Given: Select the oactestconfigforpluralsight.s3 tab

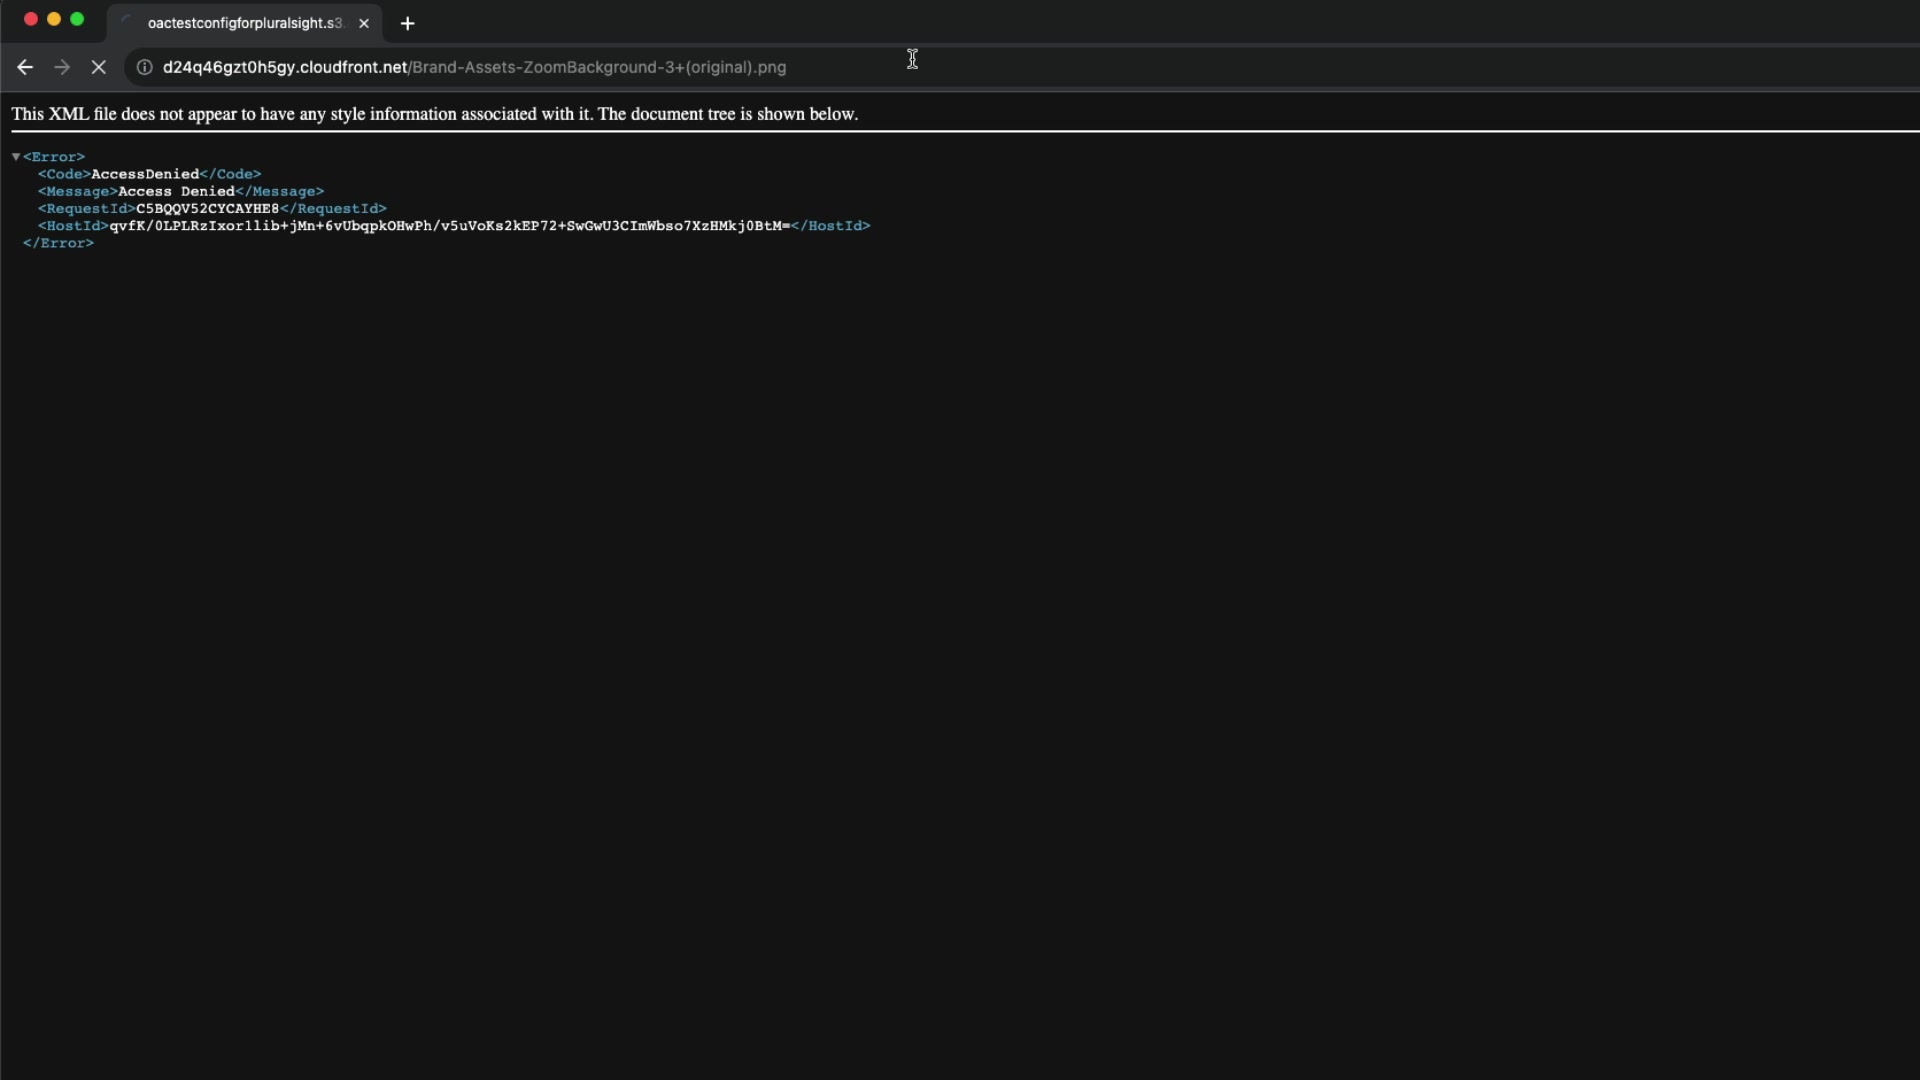Looking at the screenshot, I should click(245, 23).
